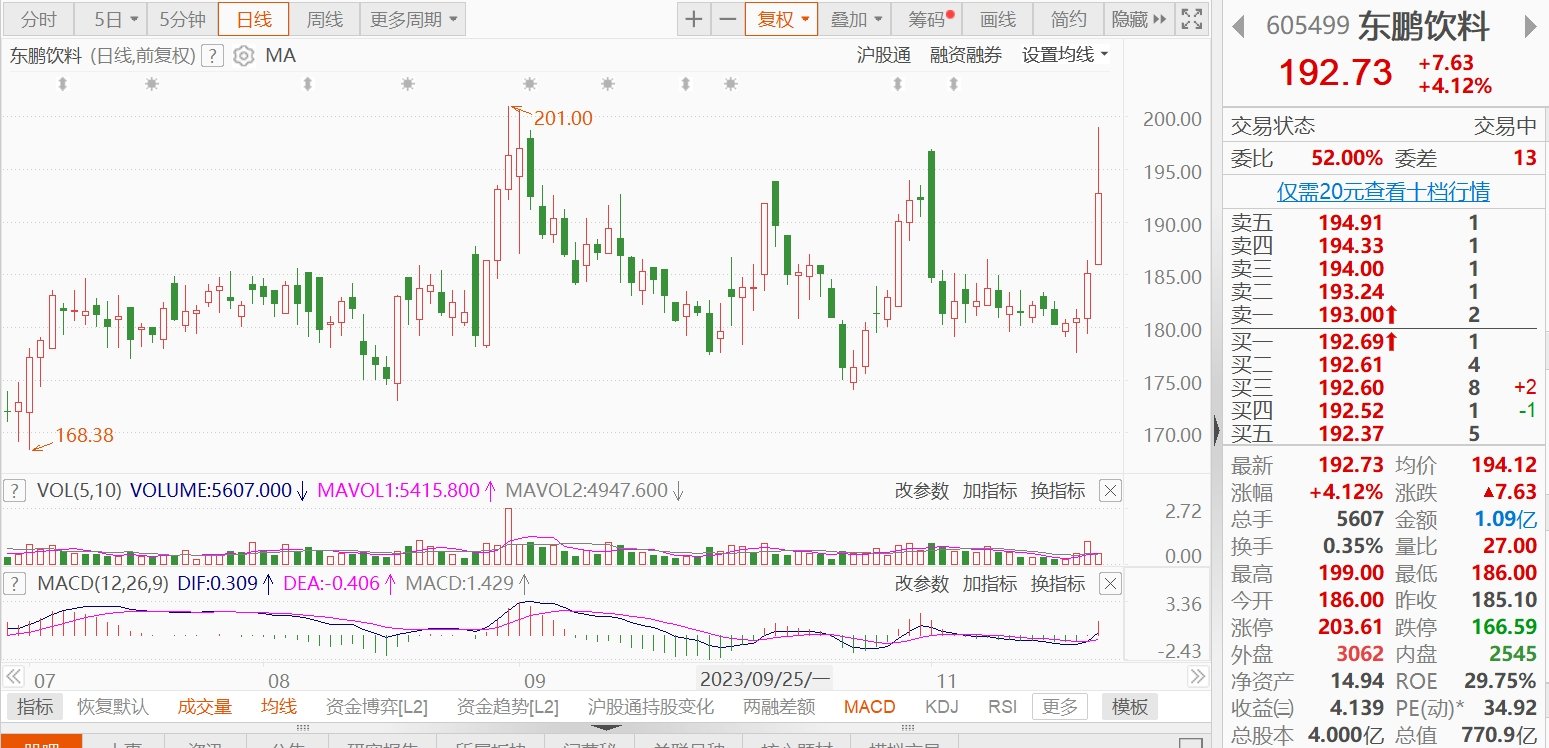Viewport: 1549px width, 748px height.
Task: Click 简约 view button
Action: pyautogui.click(x=1068, y=19)
